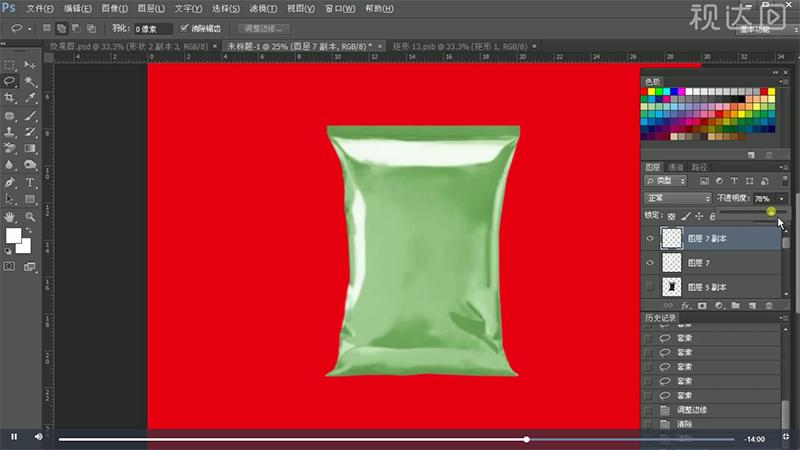Screen dimensions: 800x450
Task: Mute the video volume
Action: tap(39, 437)
